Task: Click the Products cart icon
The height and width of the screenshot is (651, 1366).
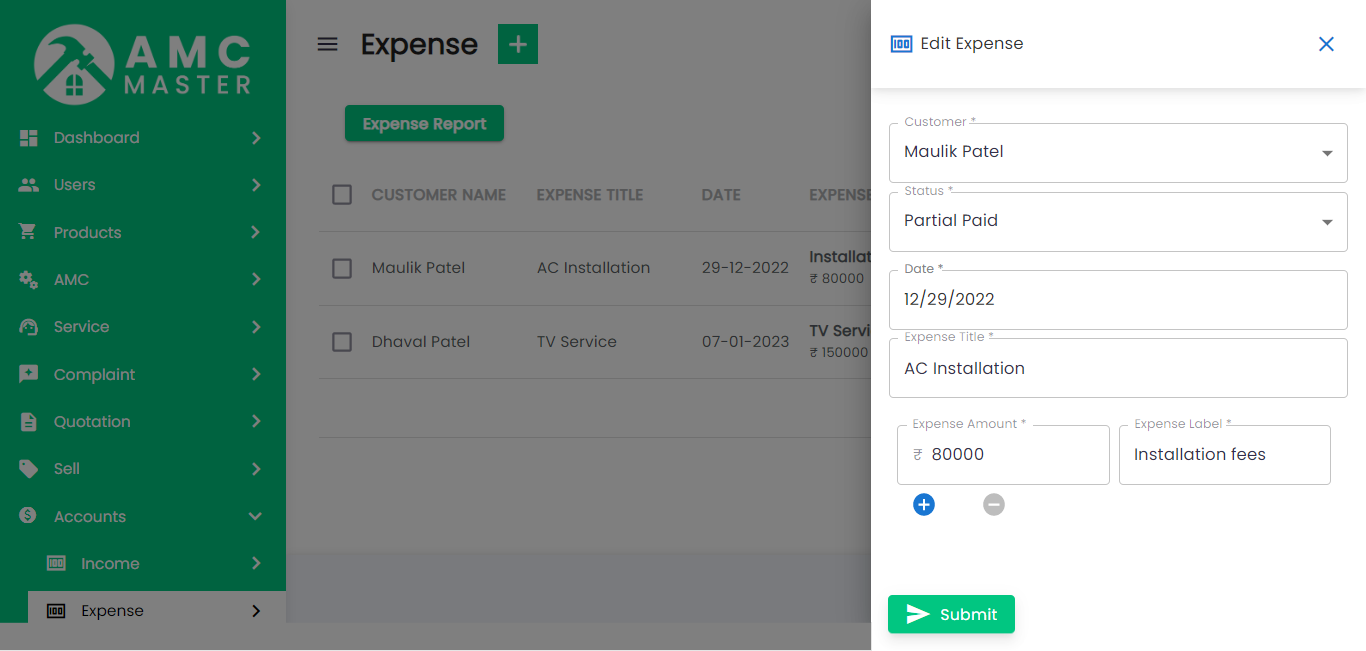Action: (x=29, y=232)
